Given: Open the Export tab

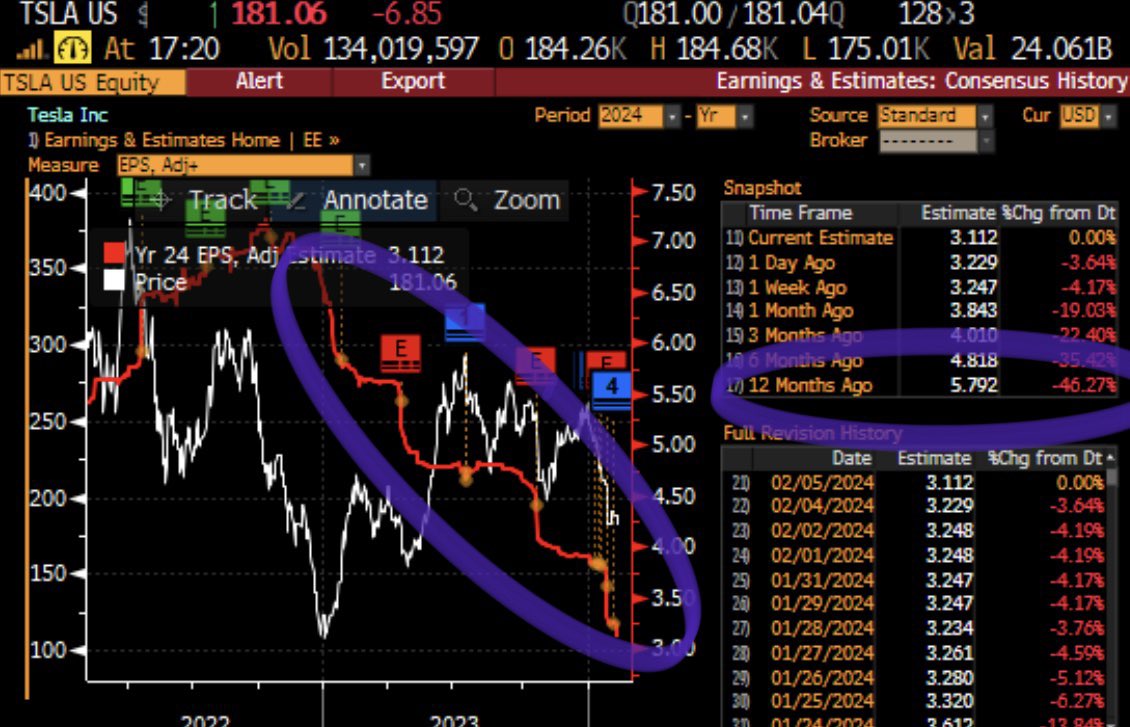Looking at the screenshot, I should click(x=413, y=81).
